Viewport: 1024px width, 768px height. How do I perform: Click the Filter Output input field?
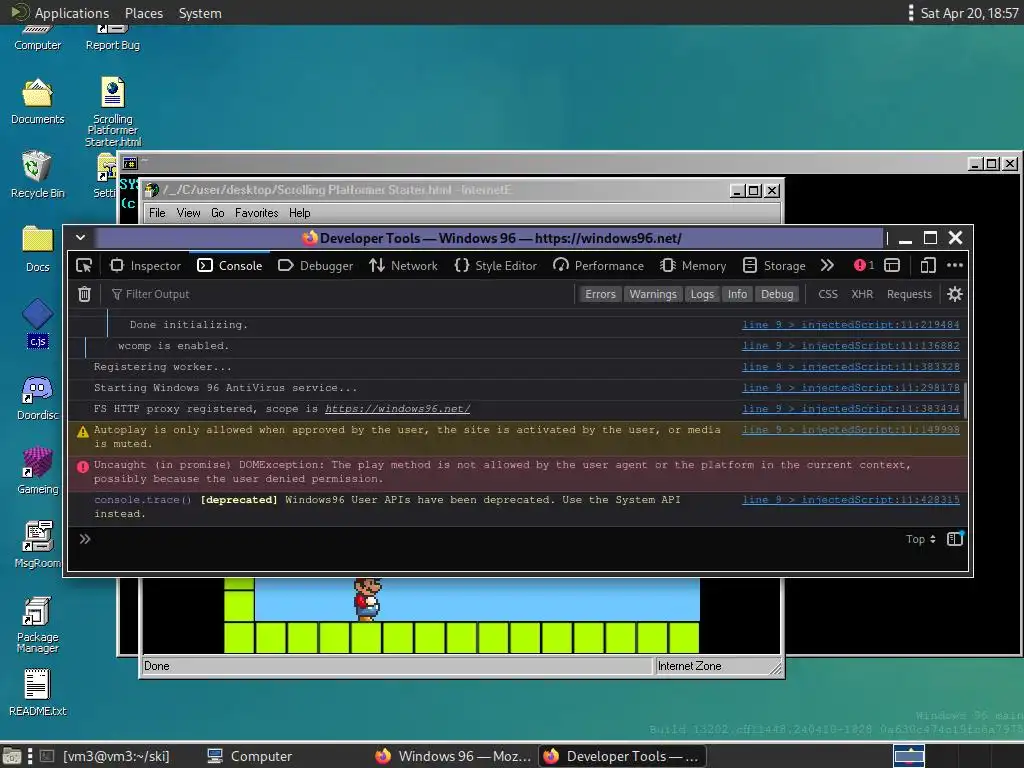coord(340,294)
